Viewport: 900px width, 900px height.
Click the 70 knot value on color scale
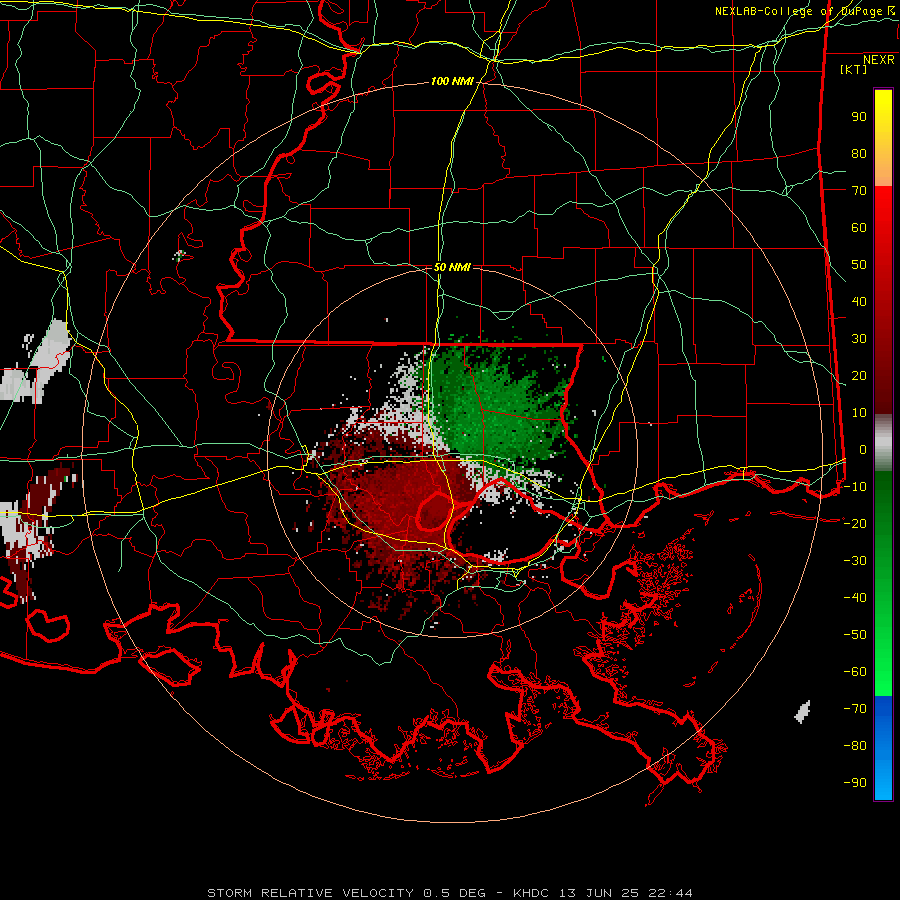[859, 191]
